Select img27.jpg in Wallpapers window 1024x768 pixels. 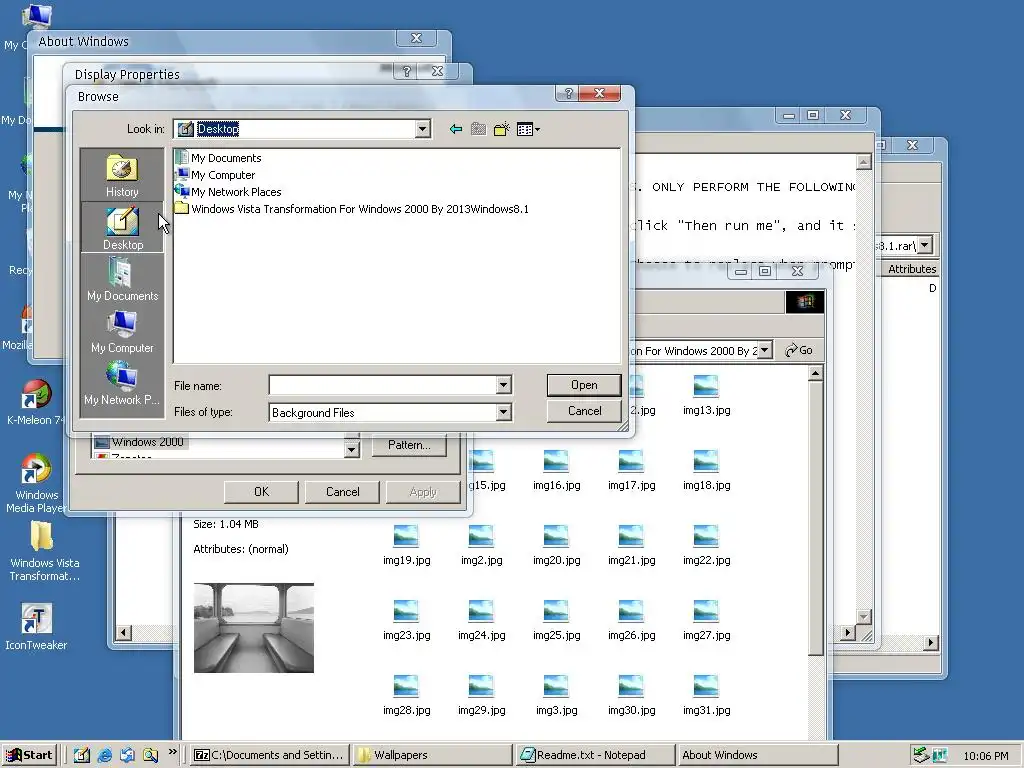(706, 620)
